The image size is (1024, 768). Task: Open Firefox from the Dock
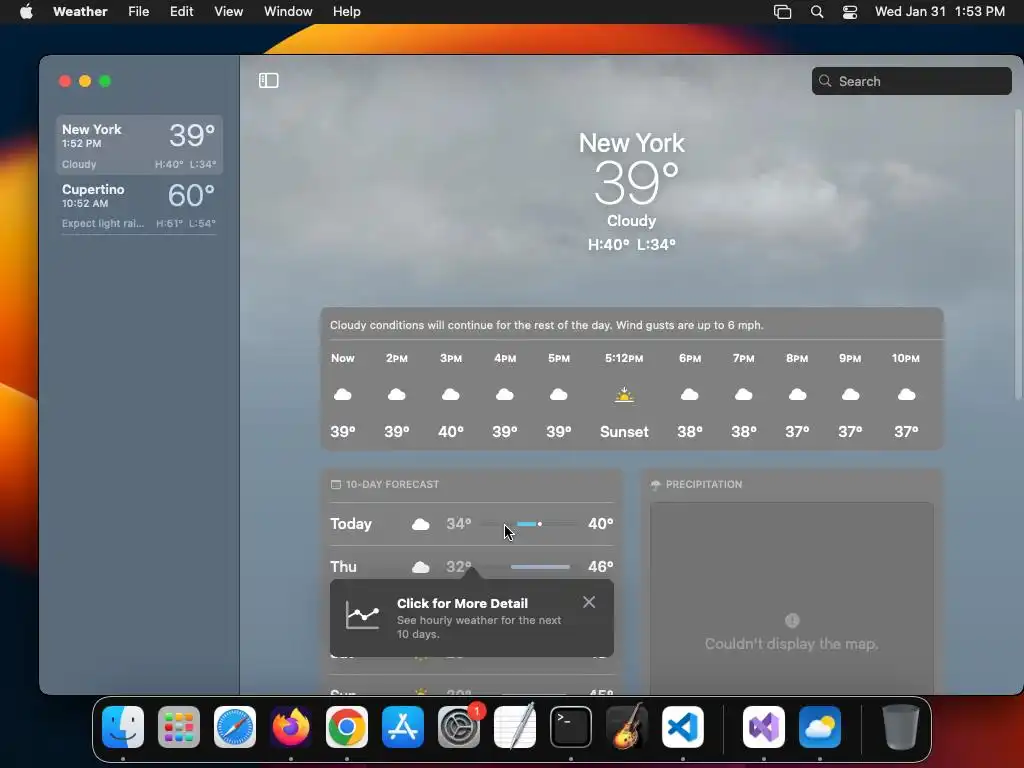click(x=291, y=727)
